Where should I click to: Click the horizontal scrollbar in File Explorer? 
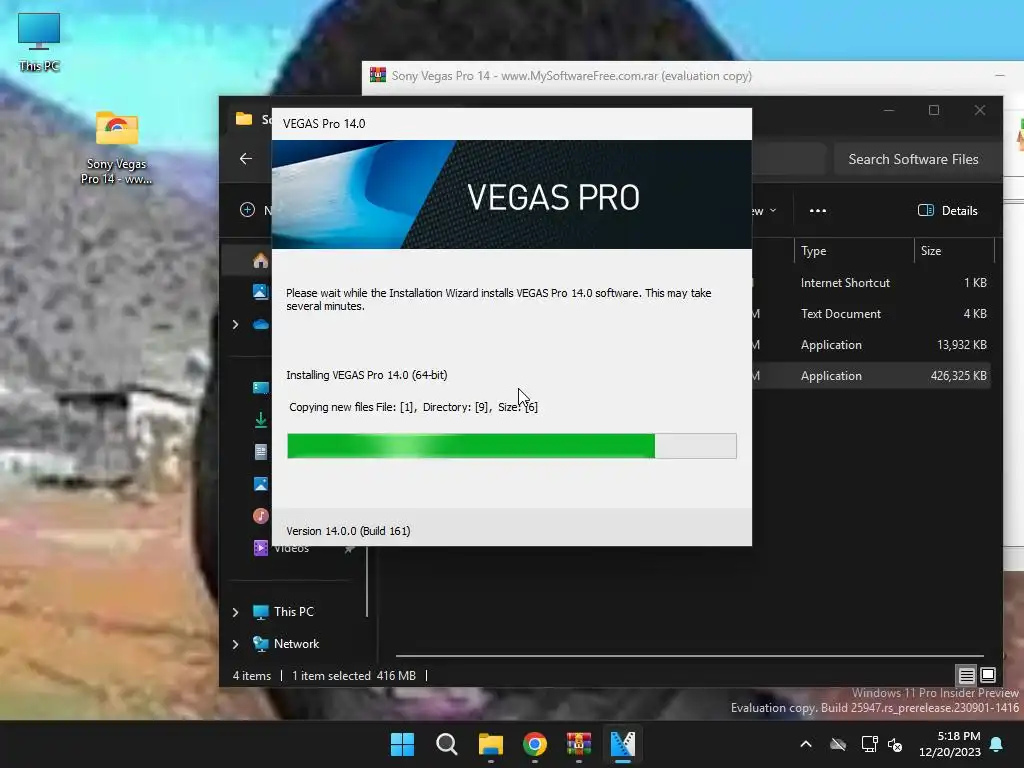tap(690, 655)
